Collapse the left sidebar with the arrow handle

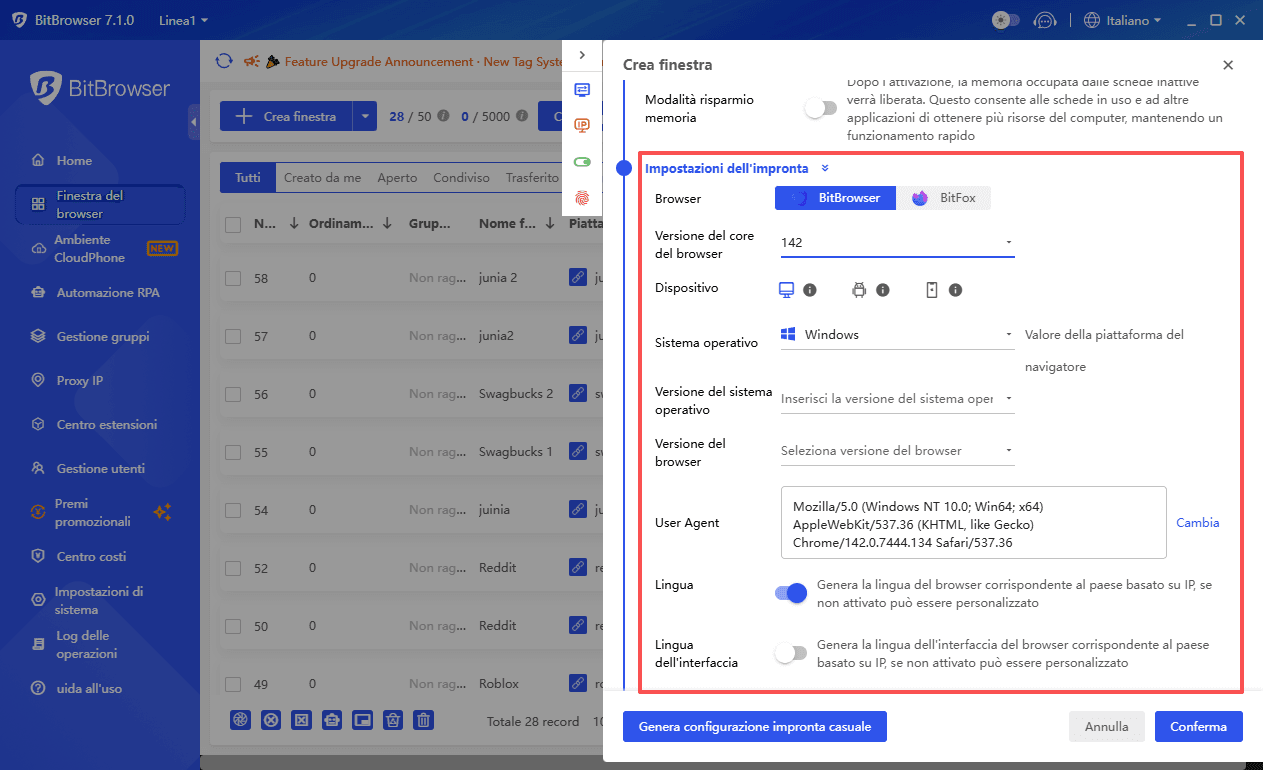pos(193,122)
